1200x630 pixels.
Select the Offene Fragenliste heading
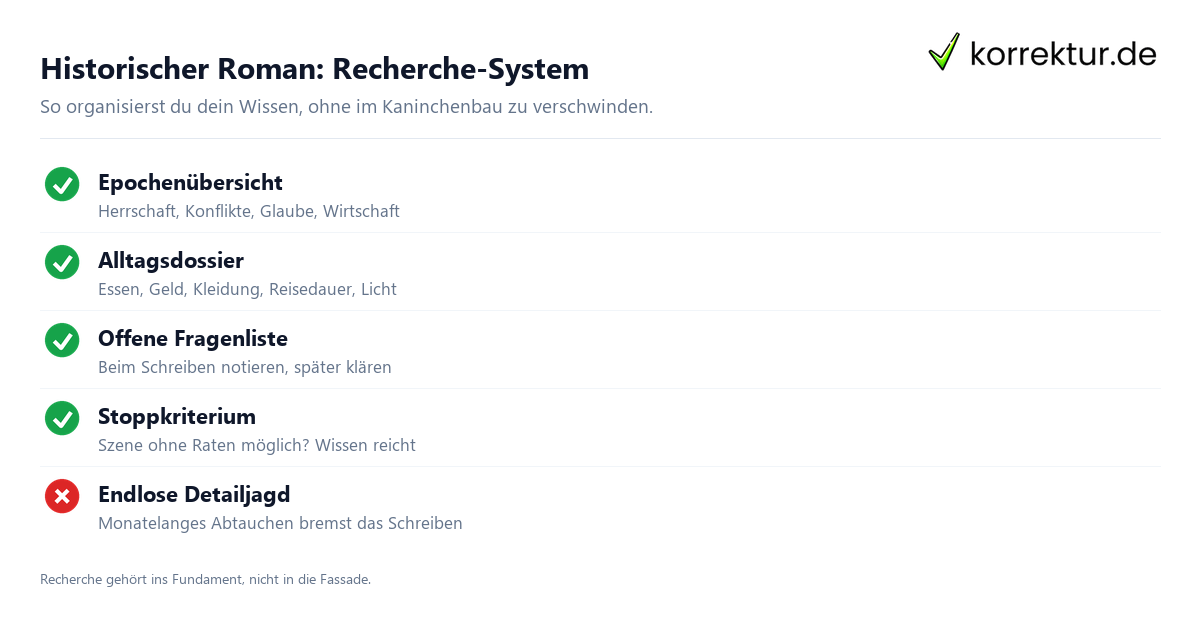(x=193, y=339)
